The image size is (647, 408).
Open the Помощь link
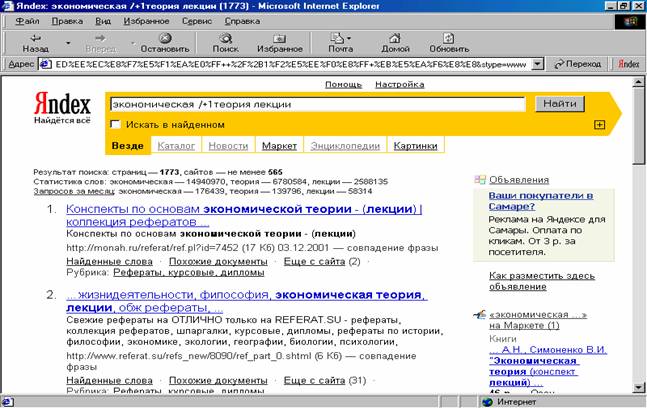click(343, 85)
